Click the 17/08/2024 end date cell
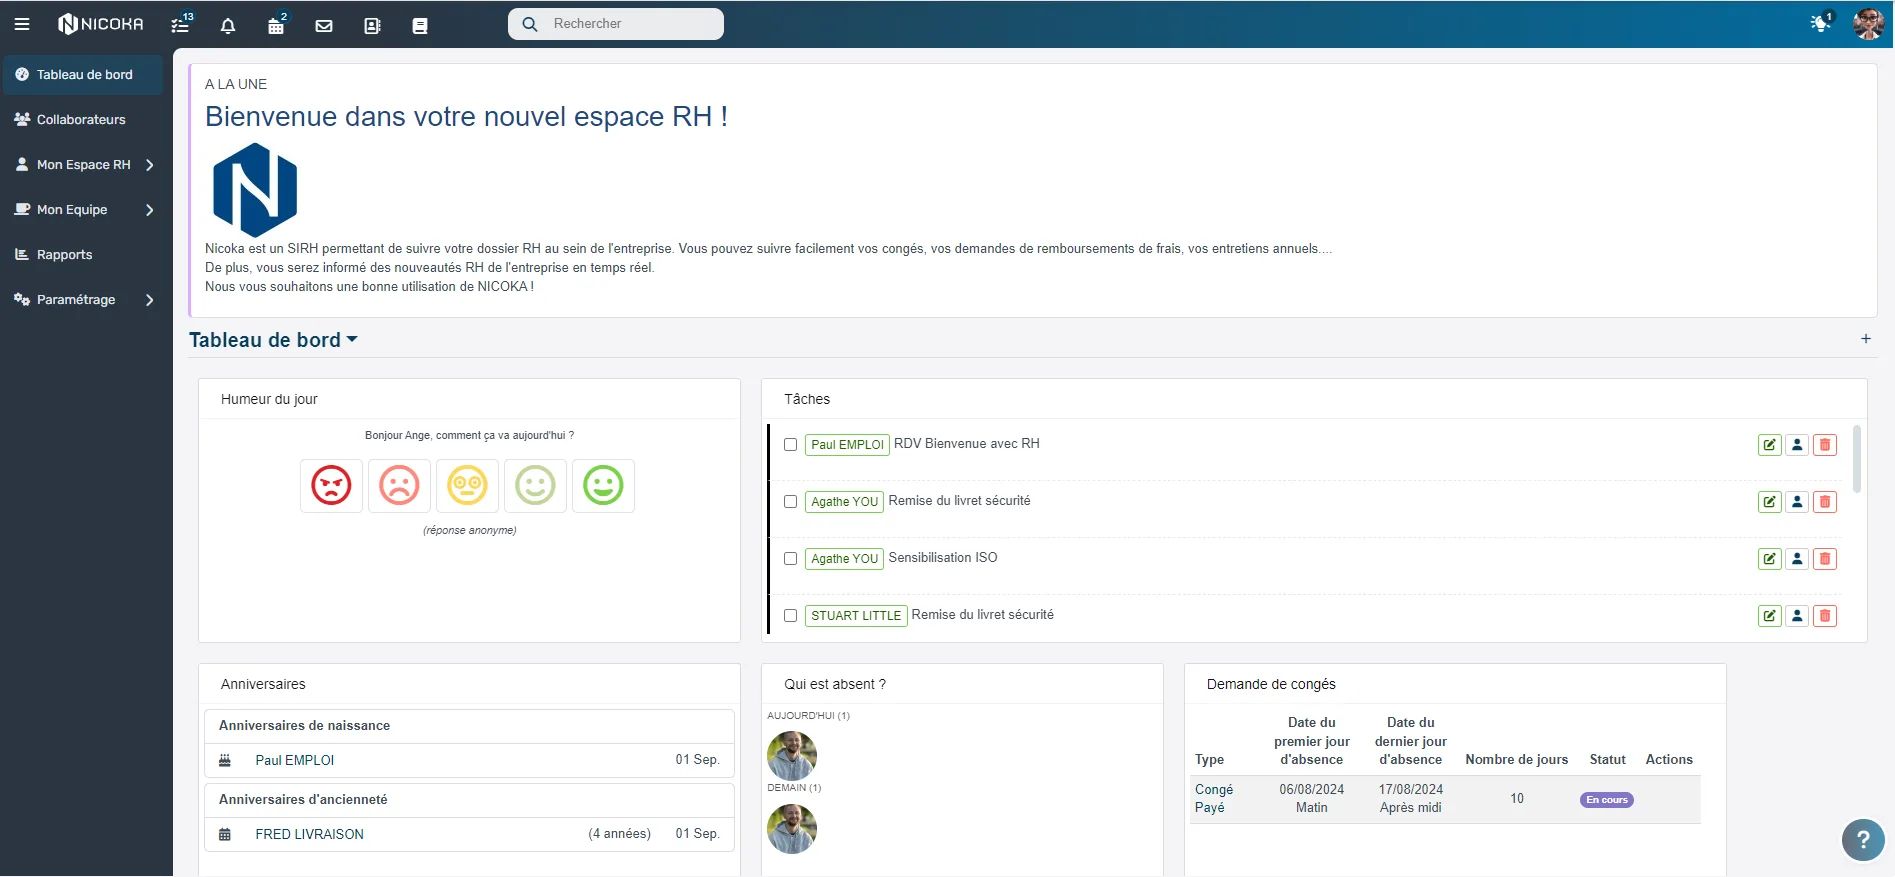The width and height of the screenshot is (1895, 877). (1411, 799)
